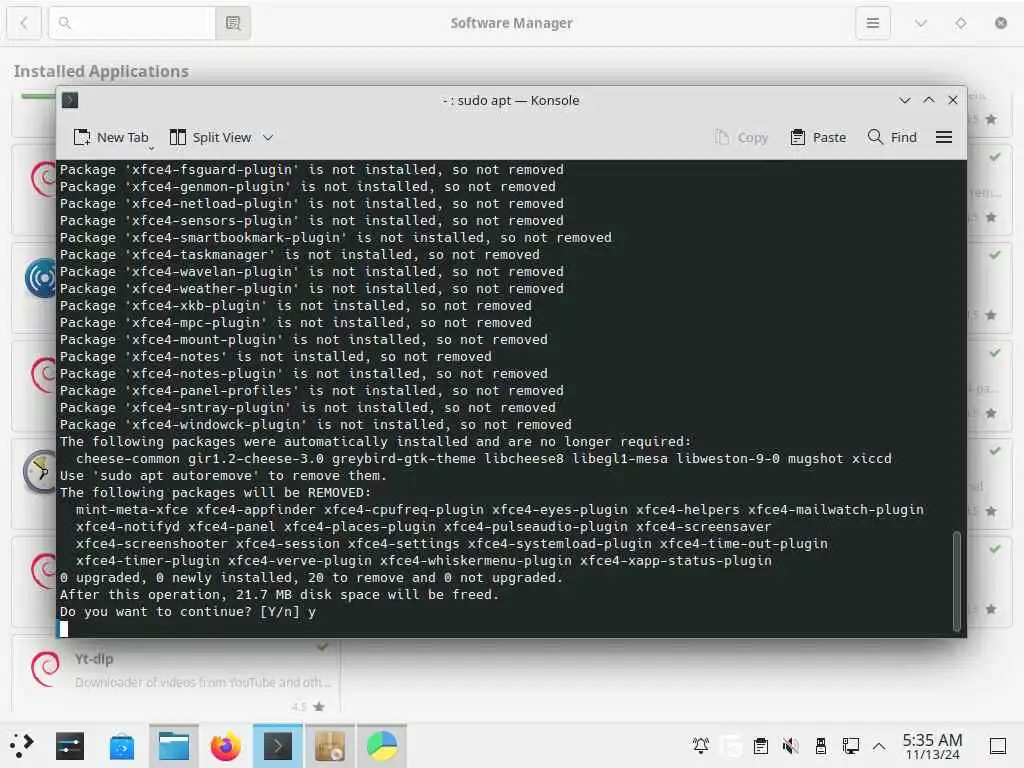Image resolution: width=1024 pixels, height=768 pixels.
Task: Minimize the Konsole window via down chevron
Action: (x=904, y=100)
